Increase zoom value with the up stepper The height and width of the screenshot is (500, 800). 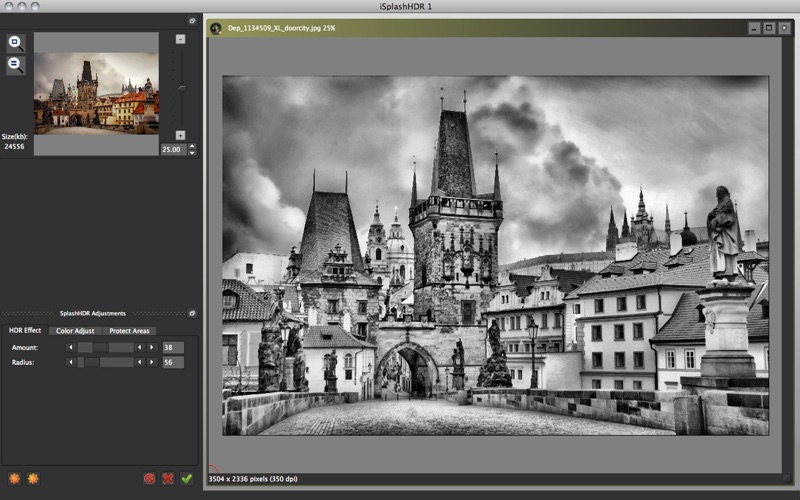[x=192, y=146]
